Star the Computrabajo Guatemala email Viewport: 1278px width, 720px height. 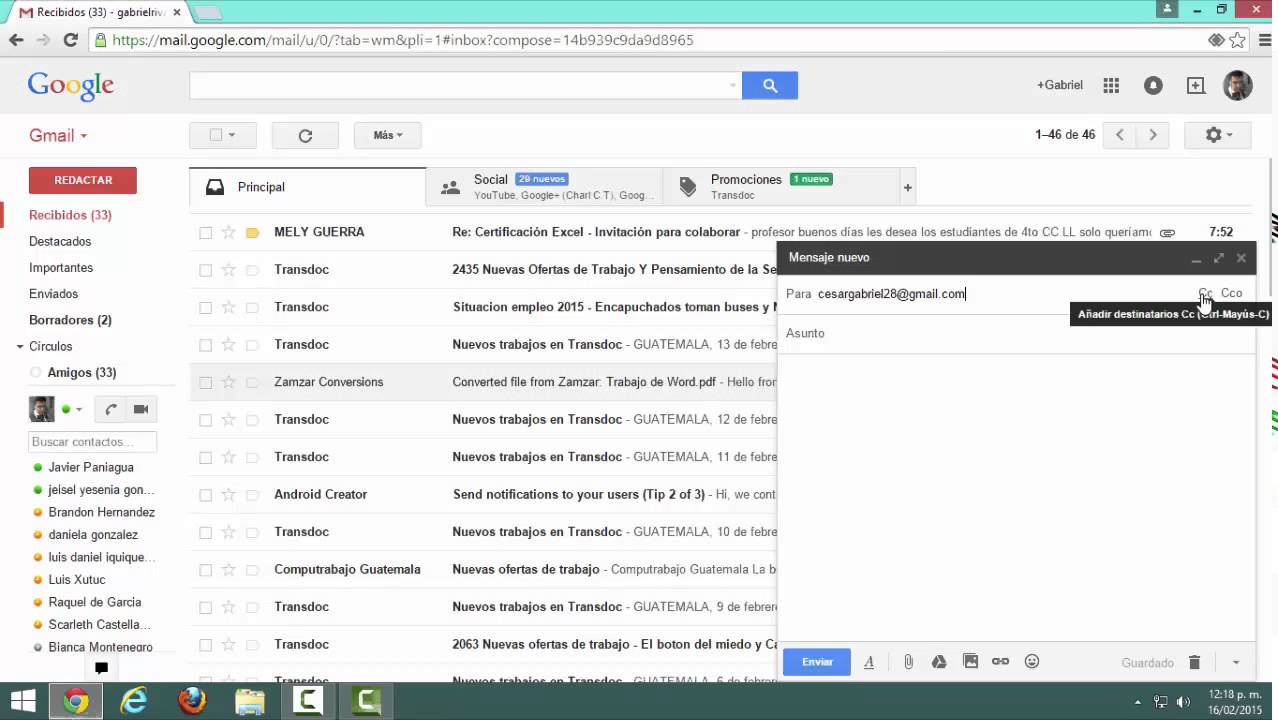tap(228, 570)
